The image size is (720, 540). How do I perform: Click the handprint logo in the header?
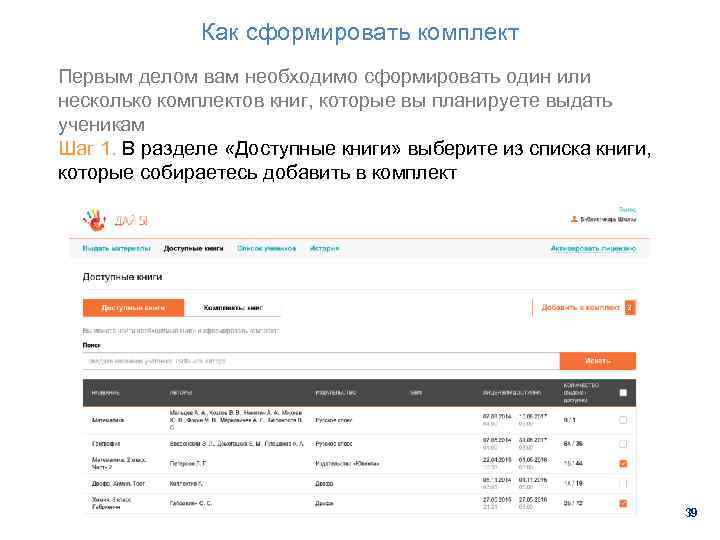[x=95, y=220]
